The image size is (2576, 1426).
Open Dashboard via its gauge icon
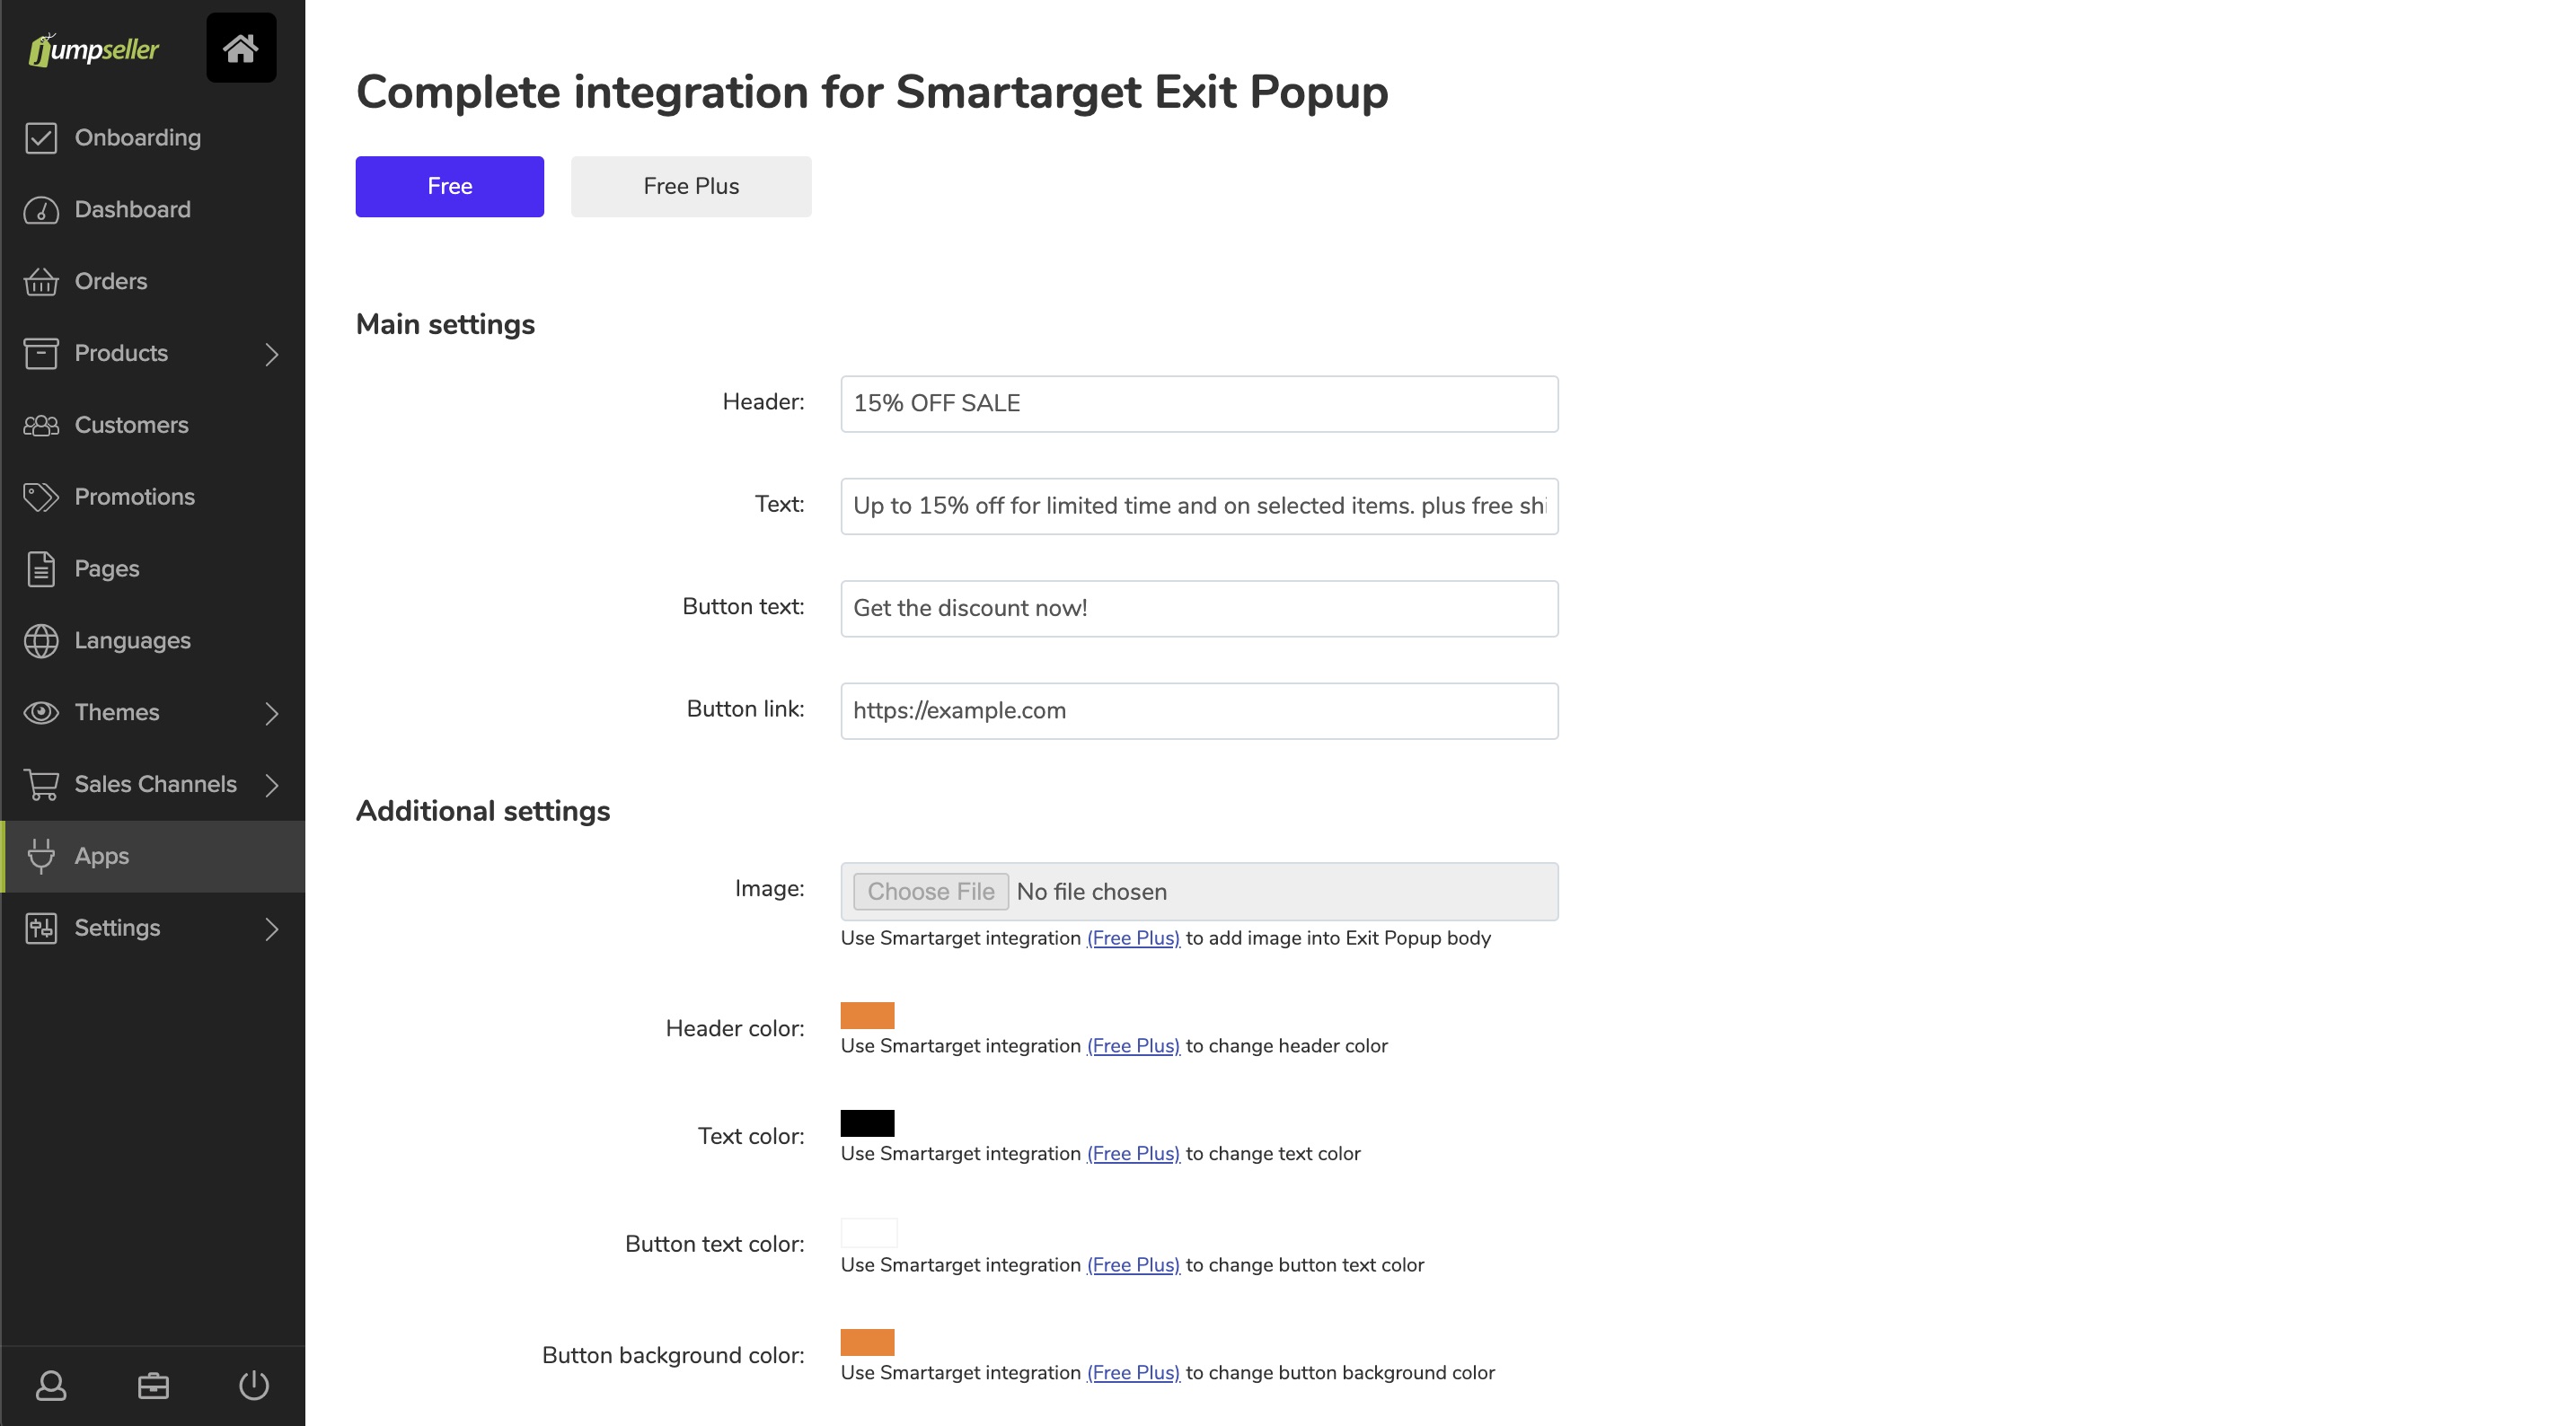pos(41,210)
